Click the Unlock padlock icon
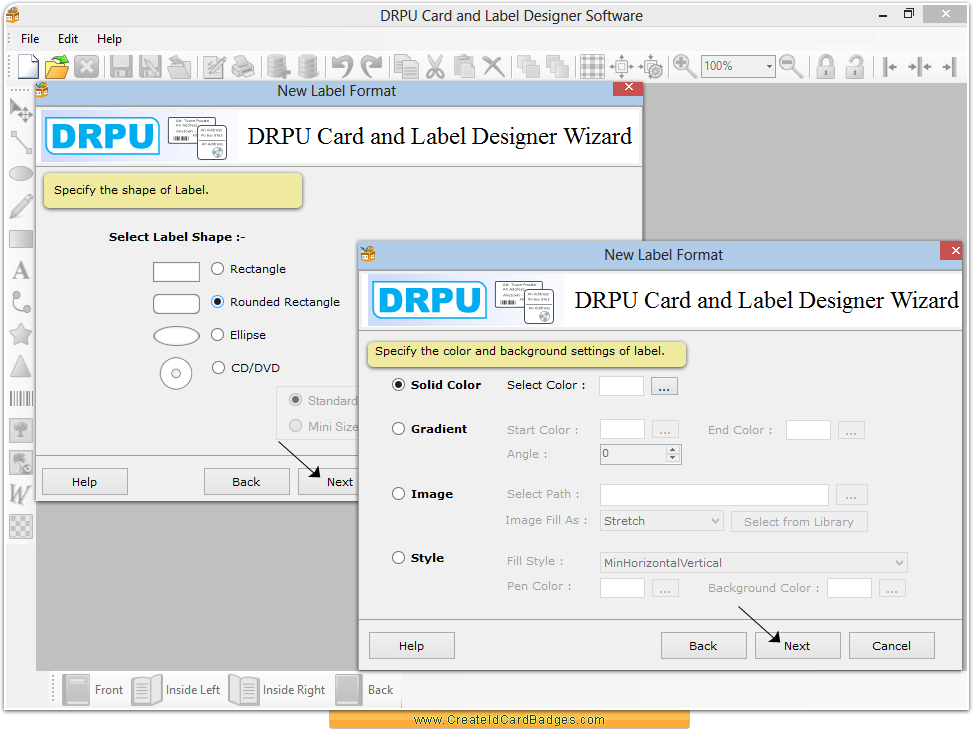 855,66
